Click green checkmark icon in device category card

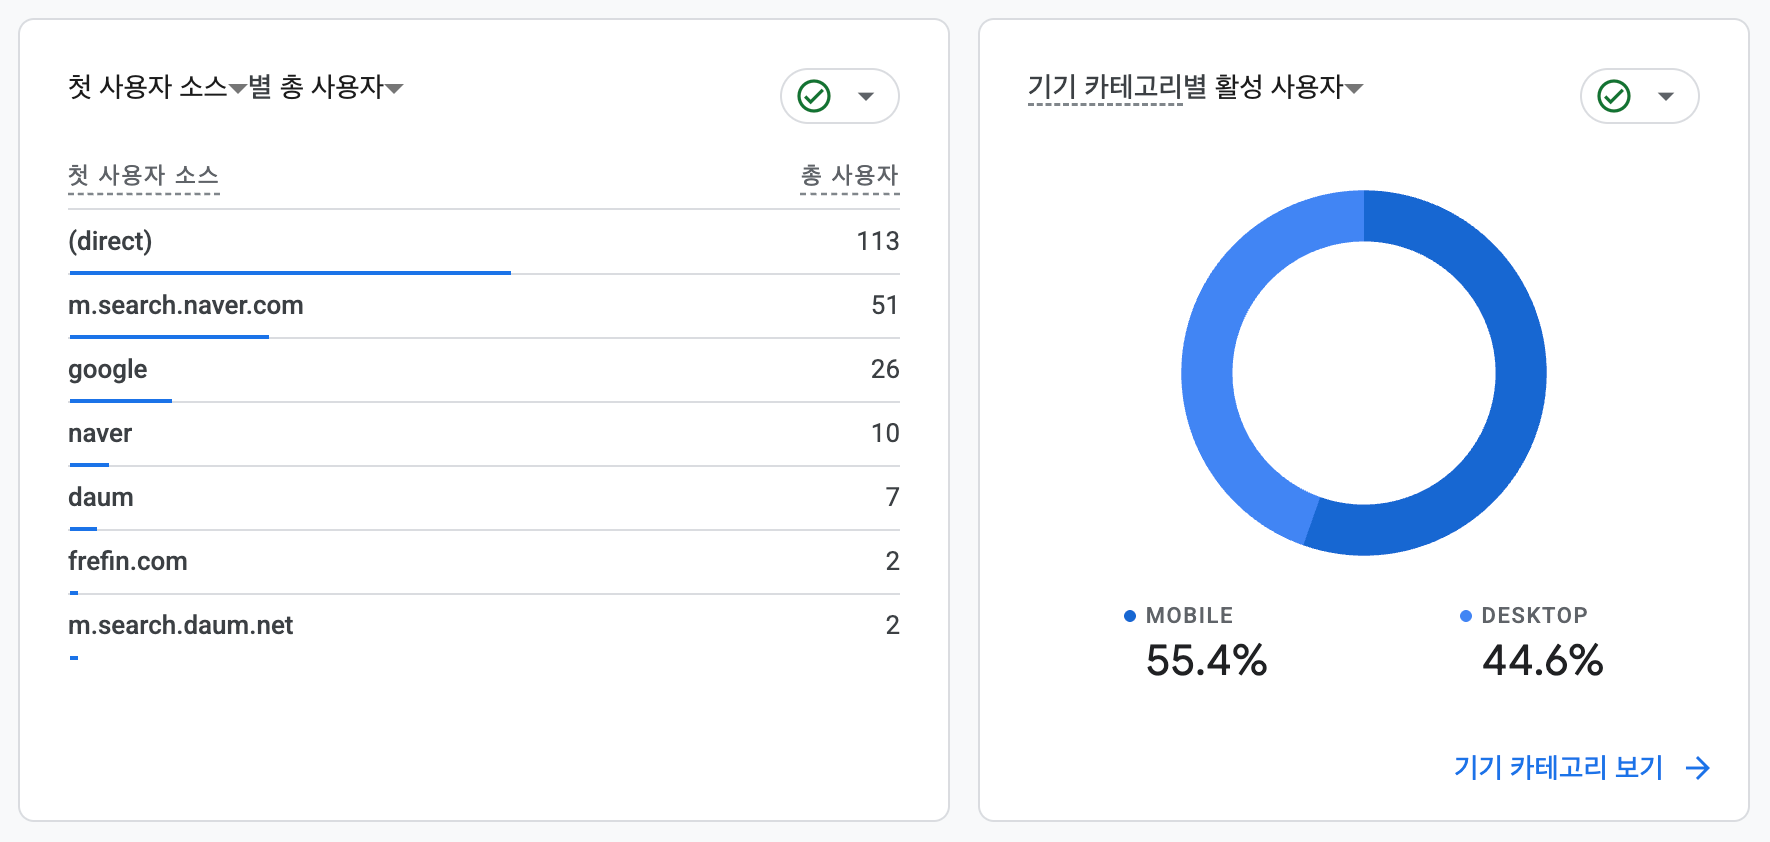[x=1614, y=96]
